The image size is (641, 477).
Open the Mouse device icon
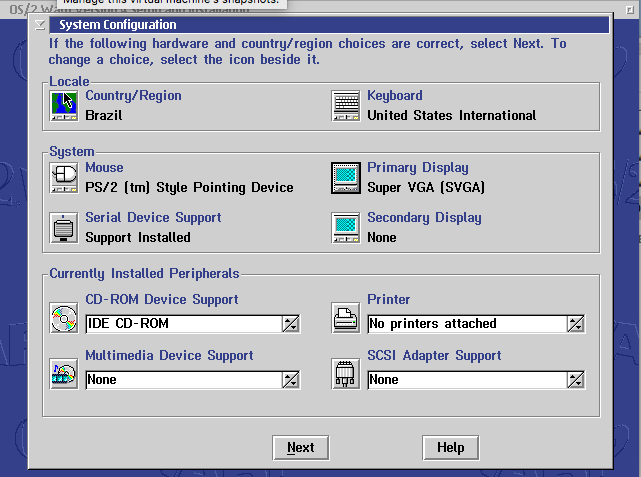(64, 177)
